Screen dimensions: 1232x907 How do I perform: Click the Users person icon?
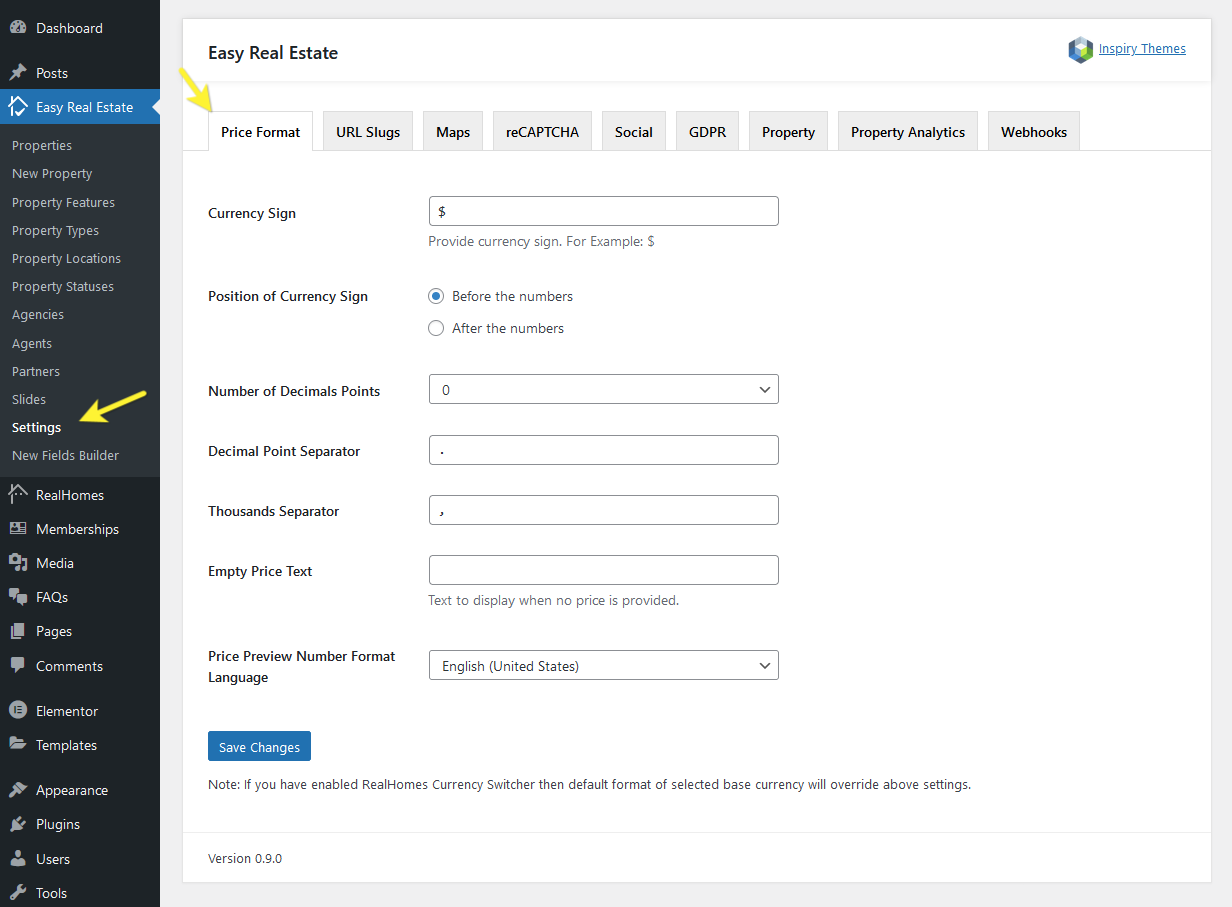[x=18, y=859]
